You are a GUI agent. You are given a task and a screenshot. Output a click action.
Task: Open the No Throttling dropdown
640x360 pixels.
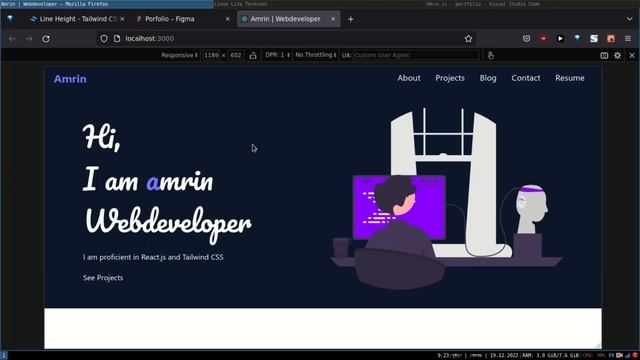[x=316, y=55]
